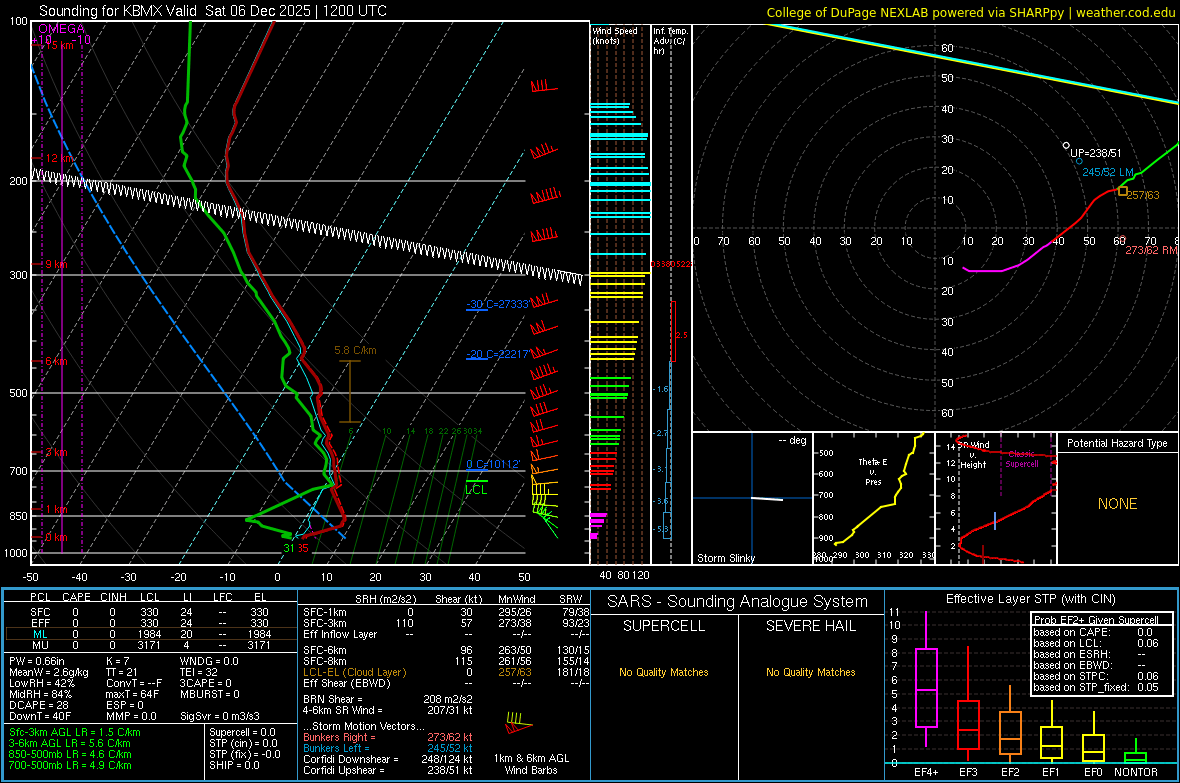The height and width of the screenshot is (783, 1180).
Task: Click the Potential Hazard Type NONE label
Action: (x=1117, y=504)
